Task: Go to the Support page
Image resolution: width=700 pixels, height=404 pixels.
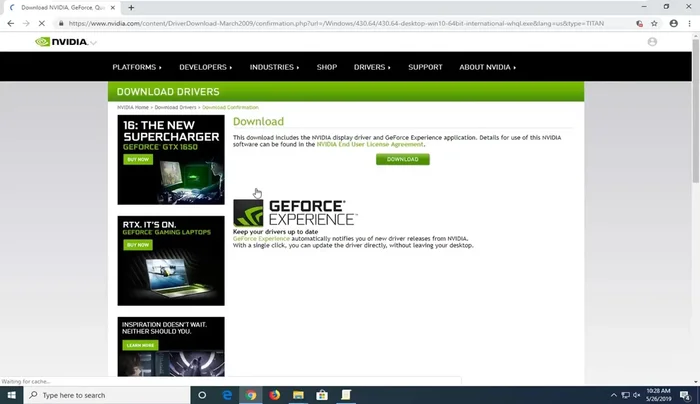Action: 425,67
